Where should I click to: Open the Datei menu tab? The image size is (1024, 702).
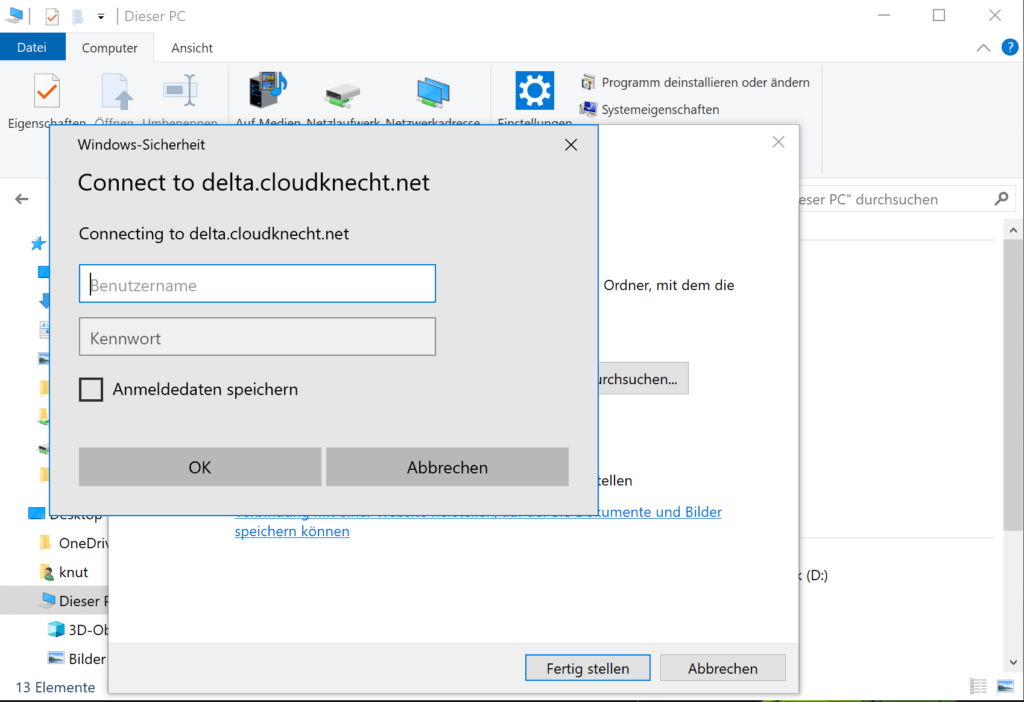pos(32,48)
